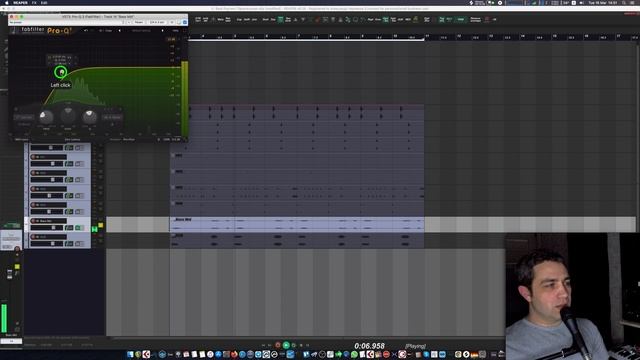
Task: Open Firefox from the Dock
Action: tap(234, 354)
